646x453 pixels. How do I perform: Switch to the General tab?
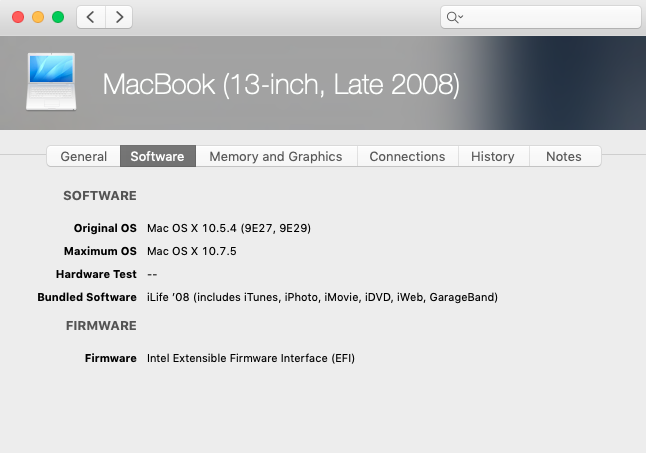(x=84, y=156)
